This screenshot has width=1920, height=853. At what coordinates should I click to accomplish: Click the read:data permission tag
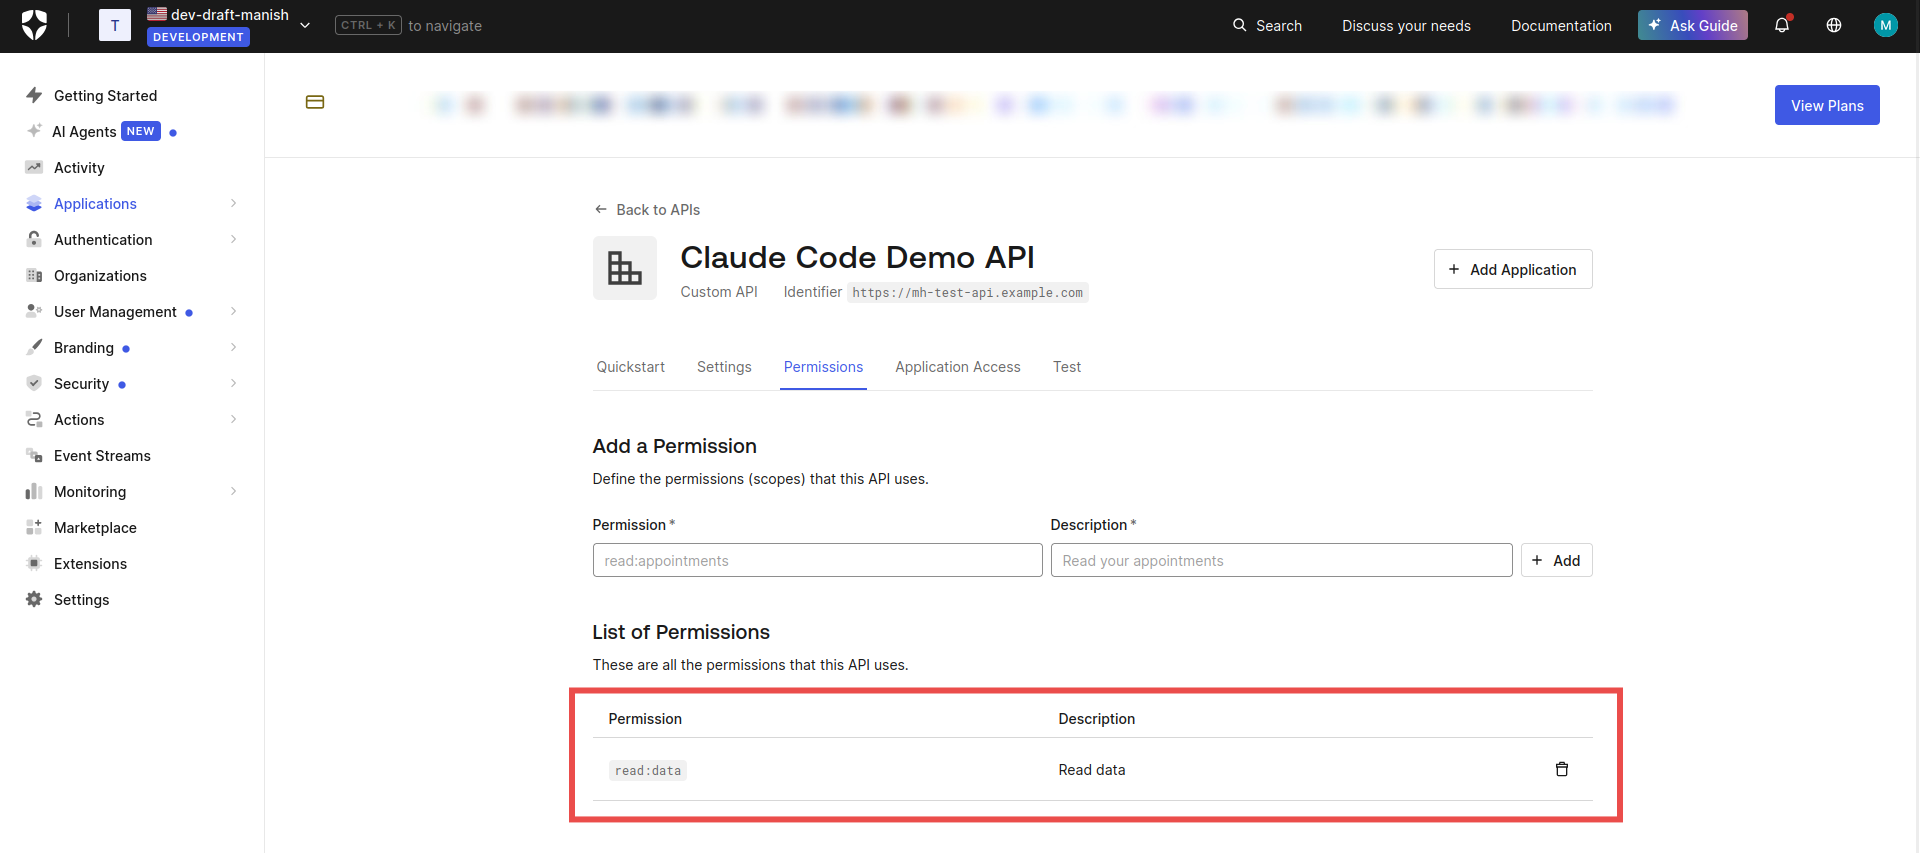point(648,770)
